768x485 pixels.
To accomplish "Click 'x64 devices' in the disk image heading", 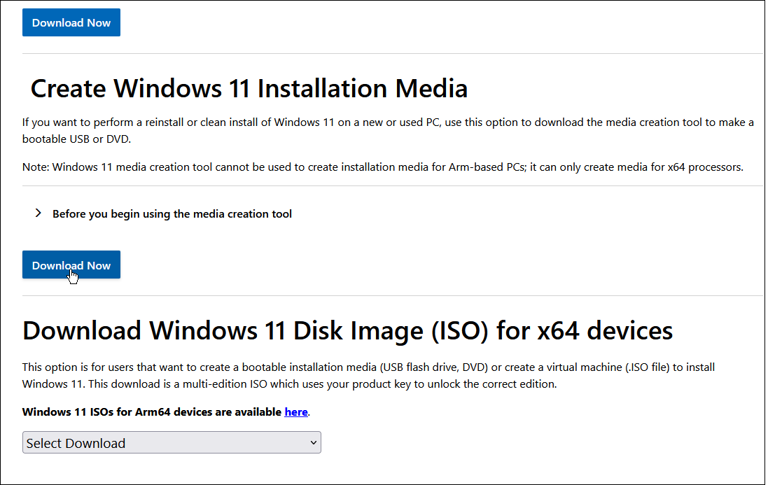I will pyautogui.click(x=605, y=331).
